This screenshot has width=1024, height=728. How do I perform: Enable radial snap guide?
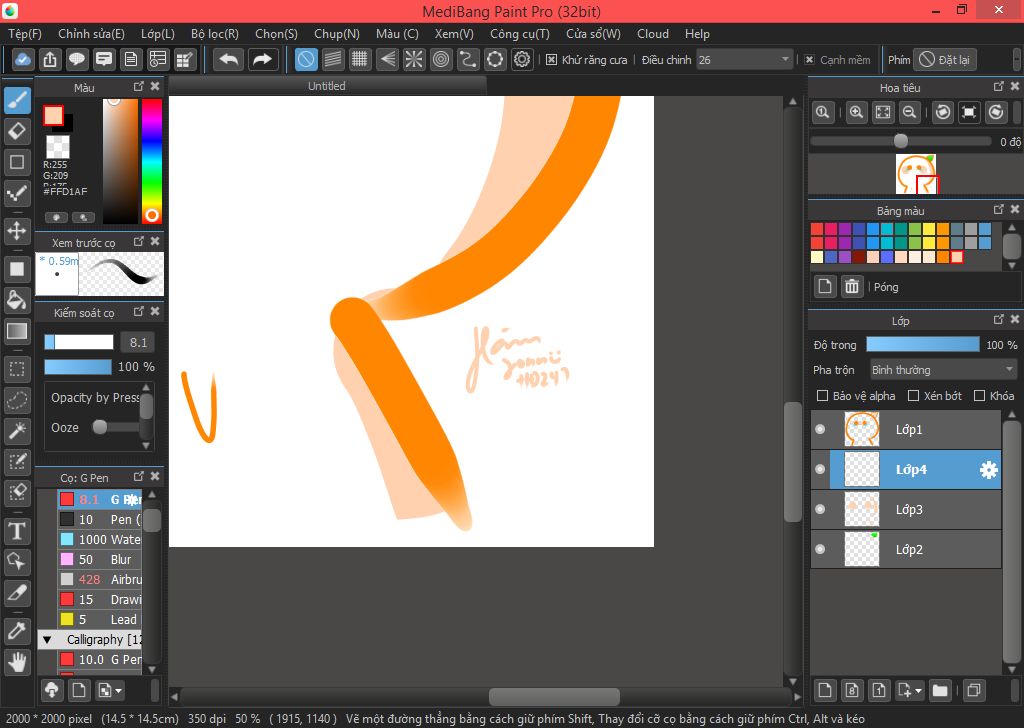click(x=414, y=59)
